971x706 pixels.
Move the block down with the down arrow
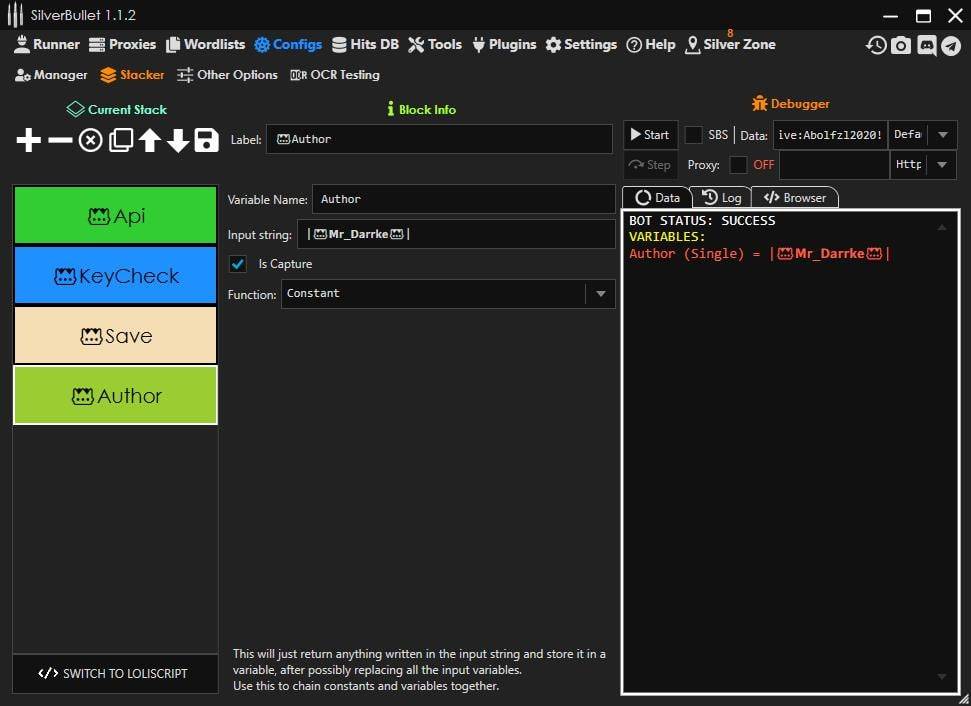click(x=178, y=141)
